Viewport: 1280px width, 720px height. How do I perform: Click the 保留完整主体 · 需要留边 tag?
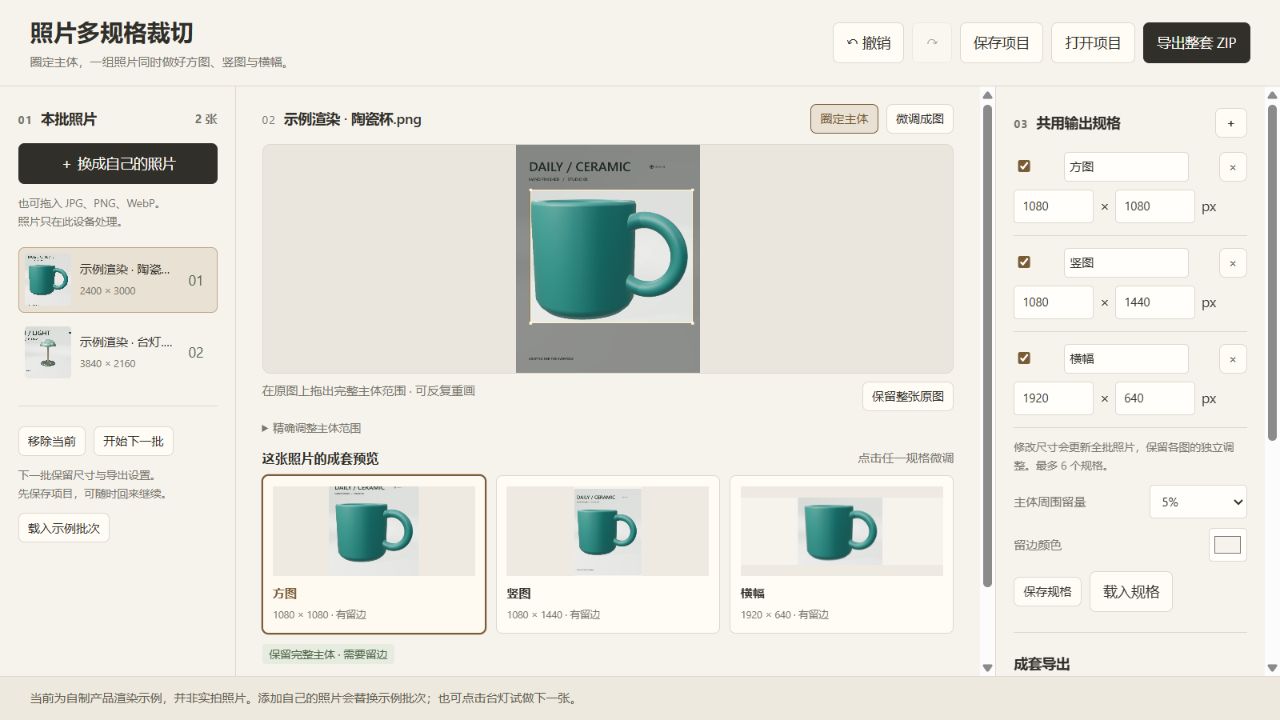328,654
